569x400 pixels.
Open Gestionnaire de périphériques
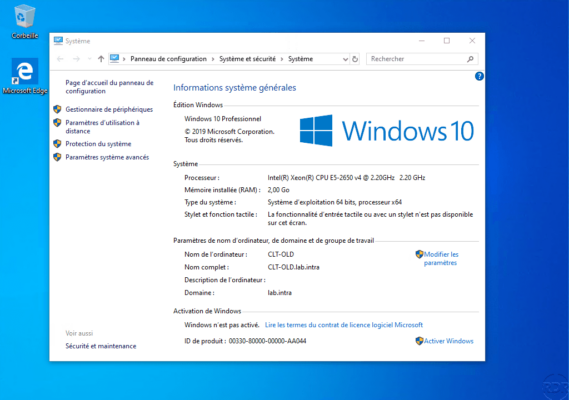tap(109, 109)
